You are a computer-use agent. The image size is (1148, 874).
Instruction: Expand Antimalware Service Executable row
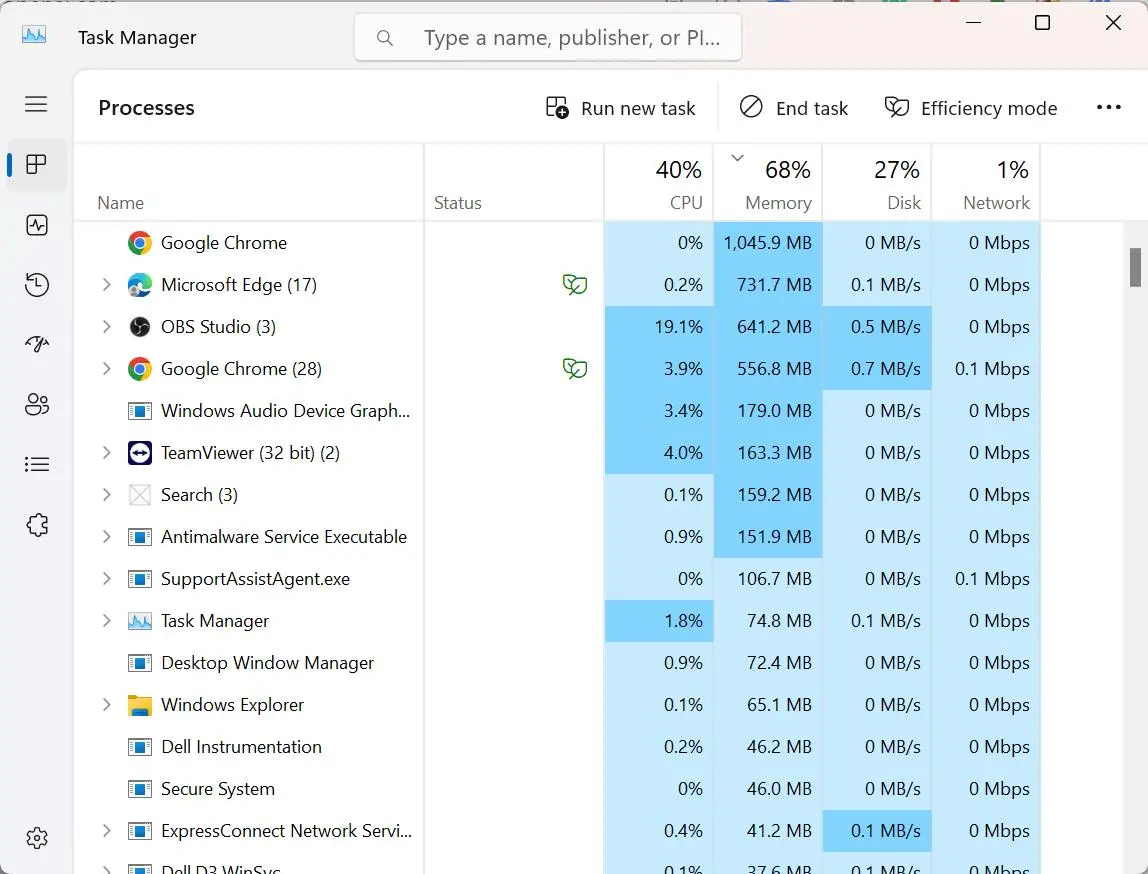tap(106, 537)
